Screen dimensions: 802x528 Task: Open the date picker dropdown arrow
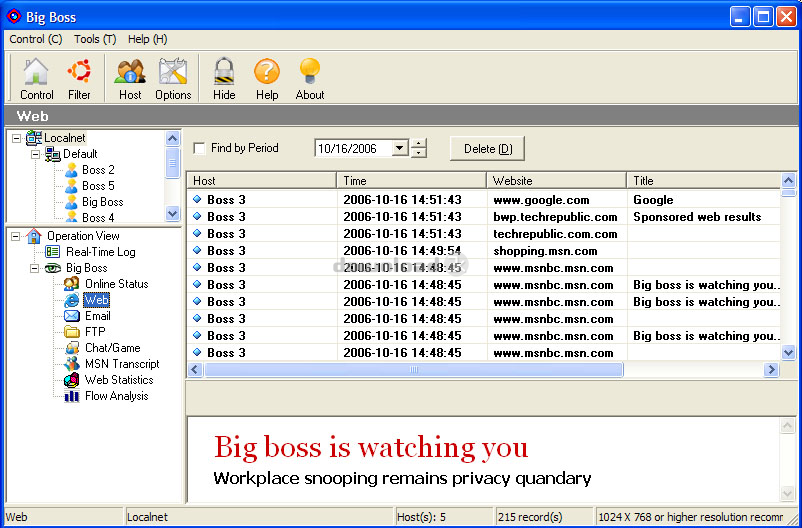point(400,148)
